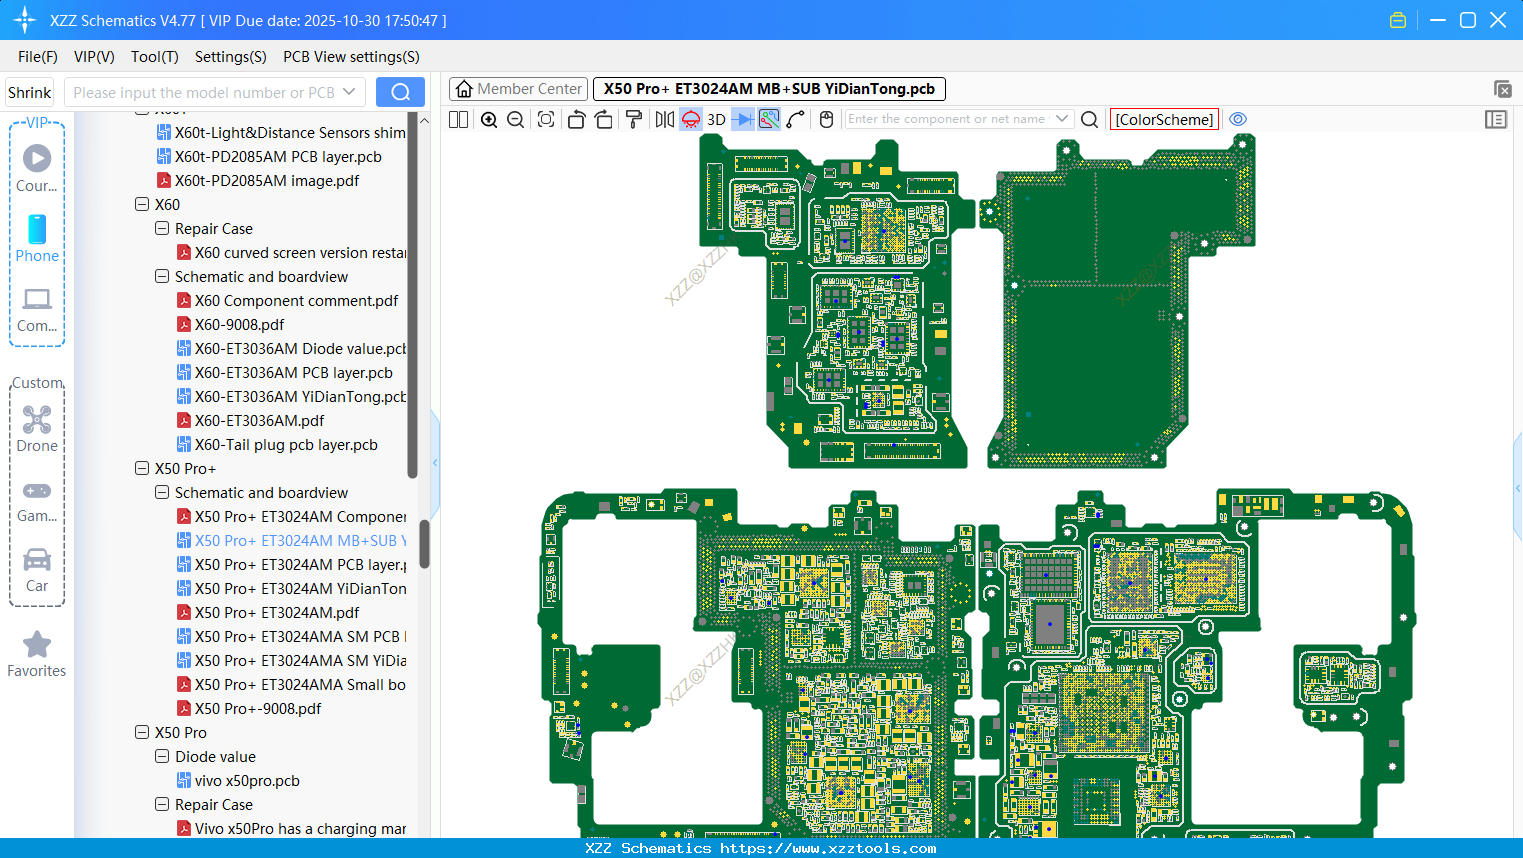Collapse the X50 Pro+ tree node
The height and width of the screenshot is (858, 1523).
[x=142, y=469]
